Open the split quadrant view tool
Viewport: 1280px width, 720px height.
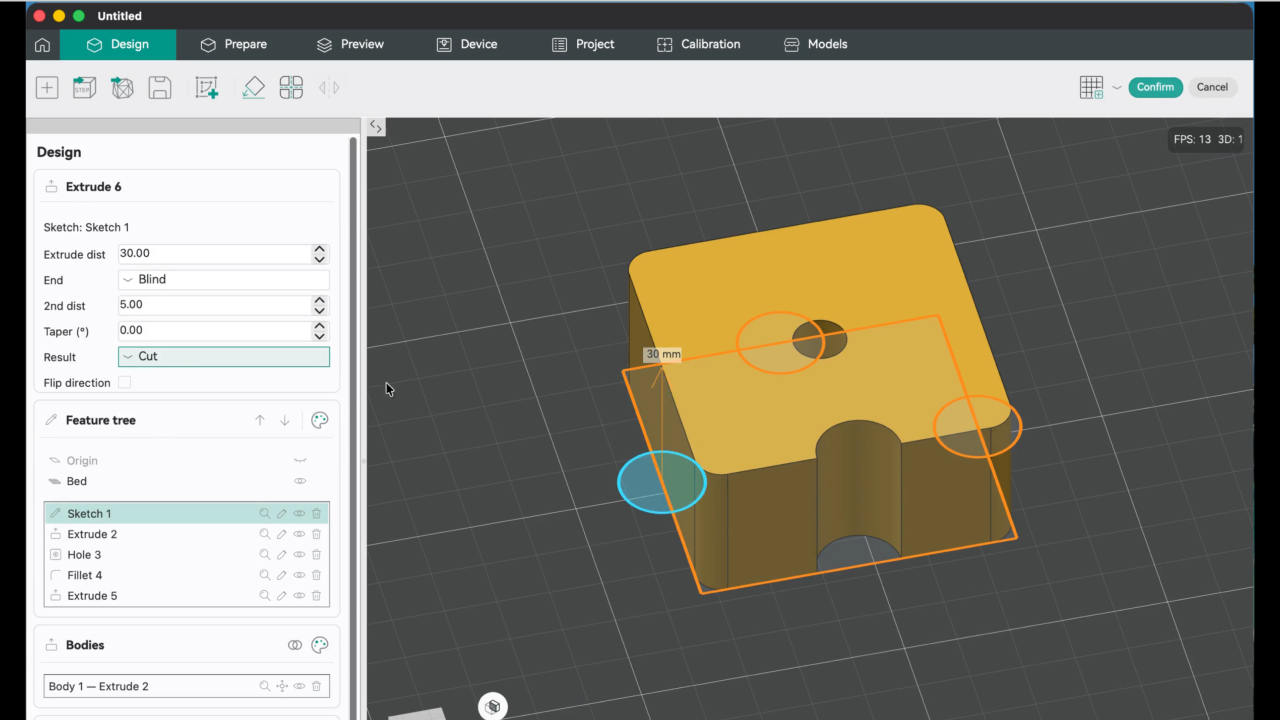click(291, 88)
